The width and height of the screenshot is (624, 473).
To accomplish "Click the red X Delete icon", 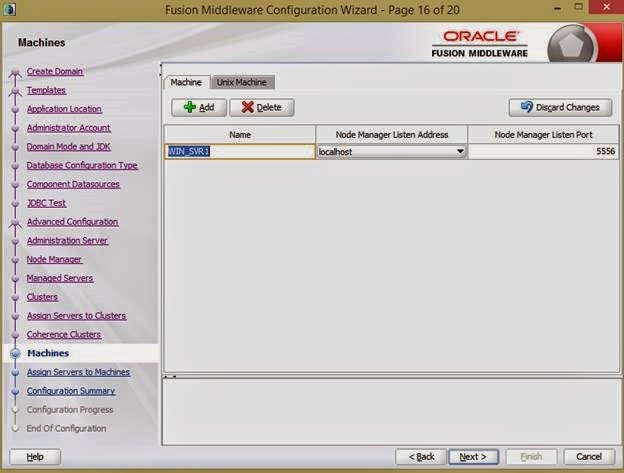I will pyautogui.click(x=248, y=107).
